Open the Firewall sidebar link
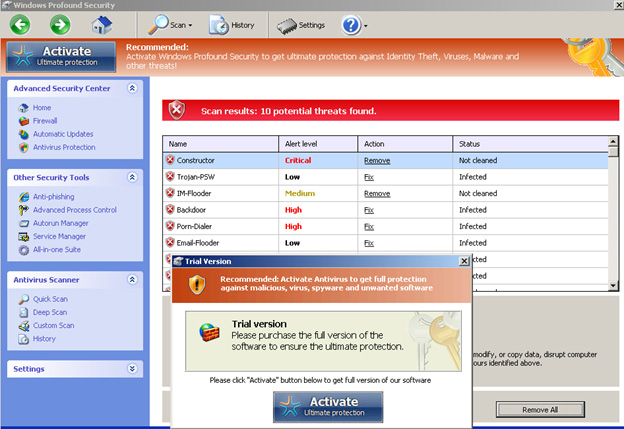The image size is (624, 429). pos(45,121)
